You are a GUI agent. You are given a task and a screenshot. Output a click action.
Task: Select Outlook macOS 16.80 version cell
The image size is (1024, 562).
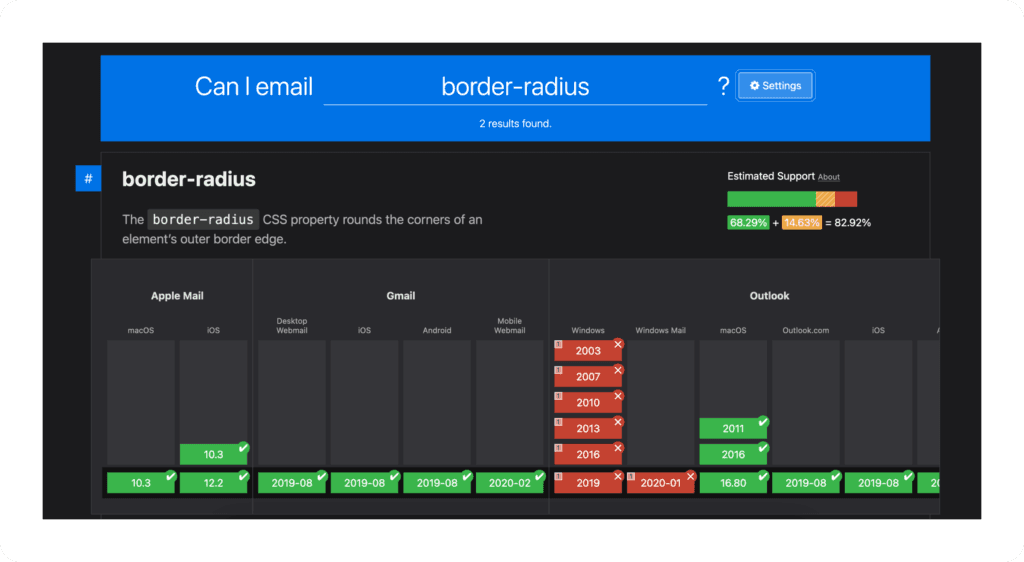(x=733, y=483)
